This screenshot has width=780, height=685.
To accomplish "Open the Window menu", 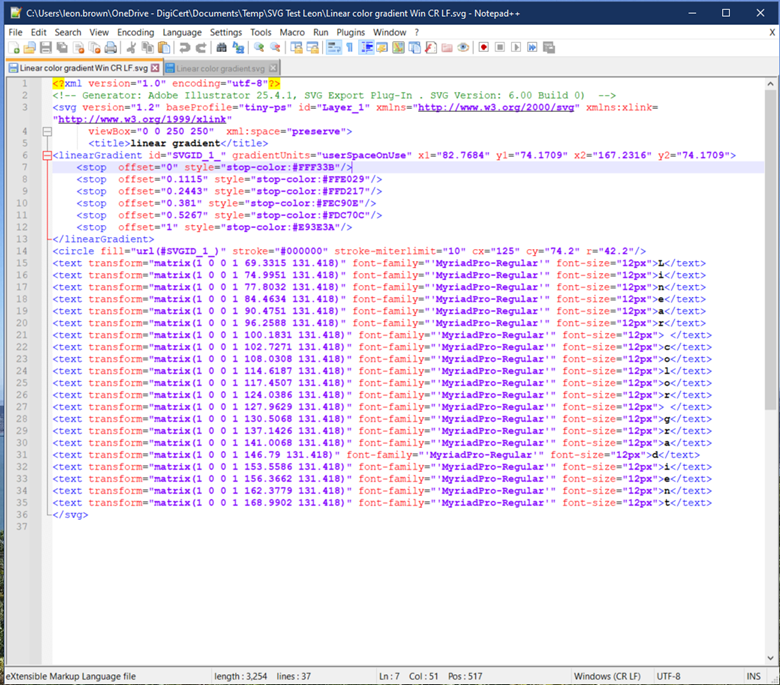I will point(390,32).
